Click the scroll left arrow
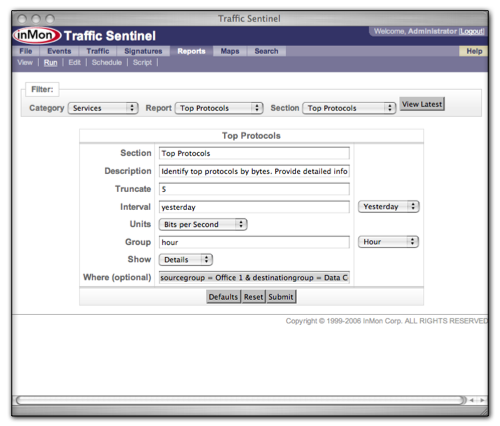Image resolution: width=500 pixels, height=426 pixels. [472, 400]
